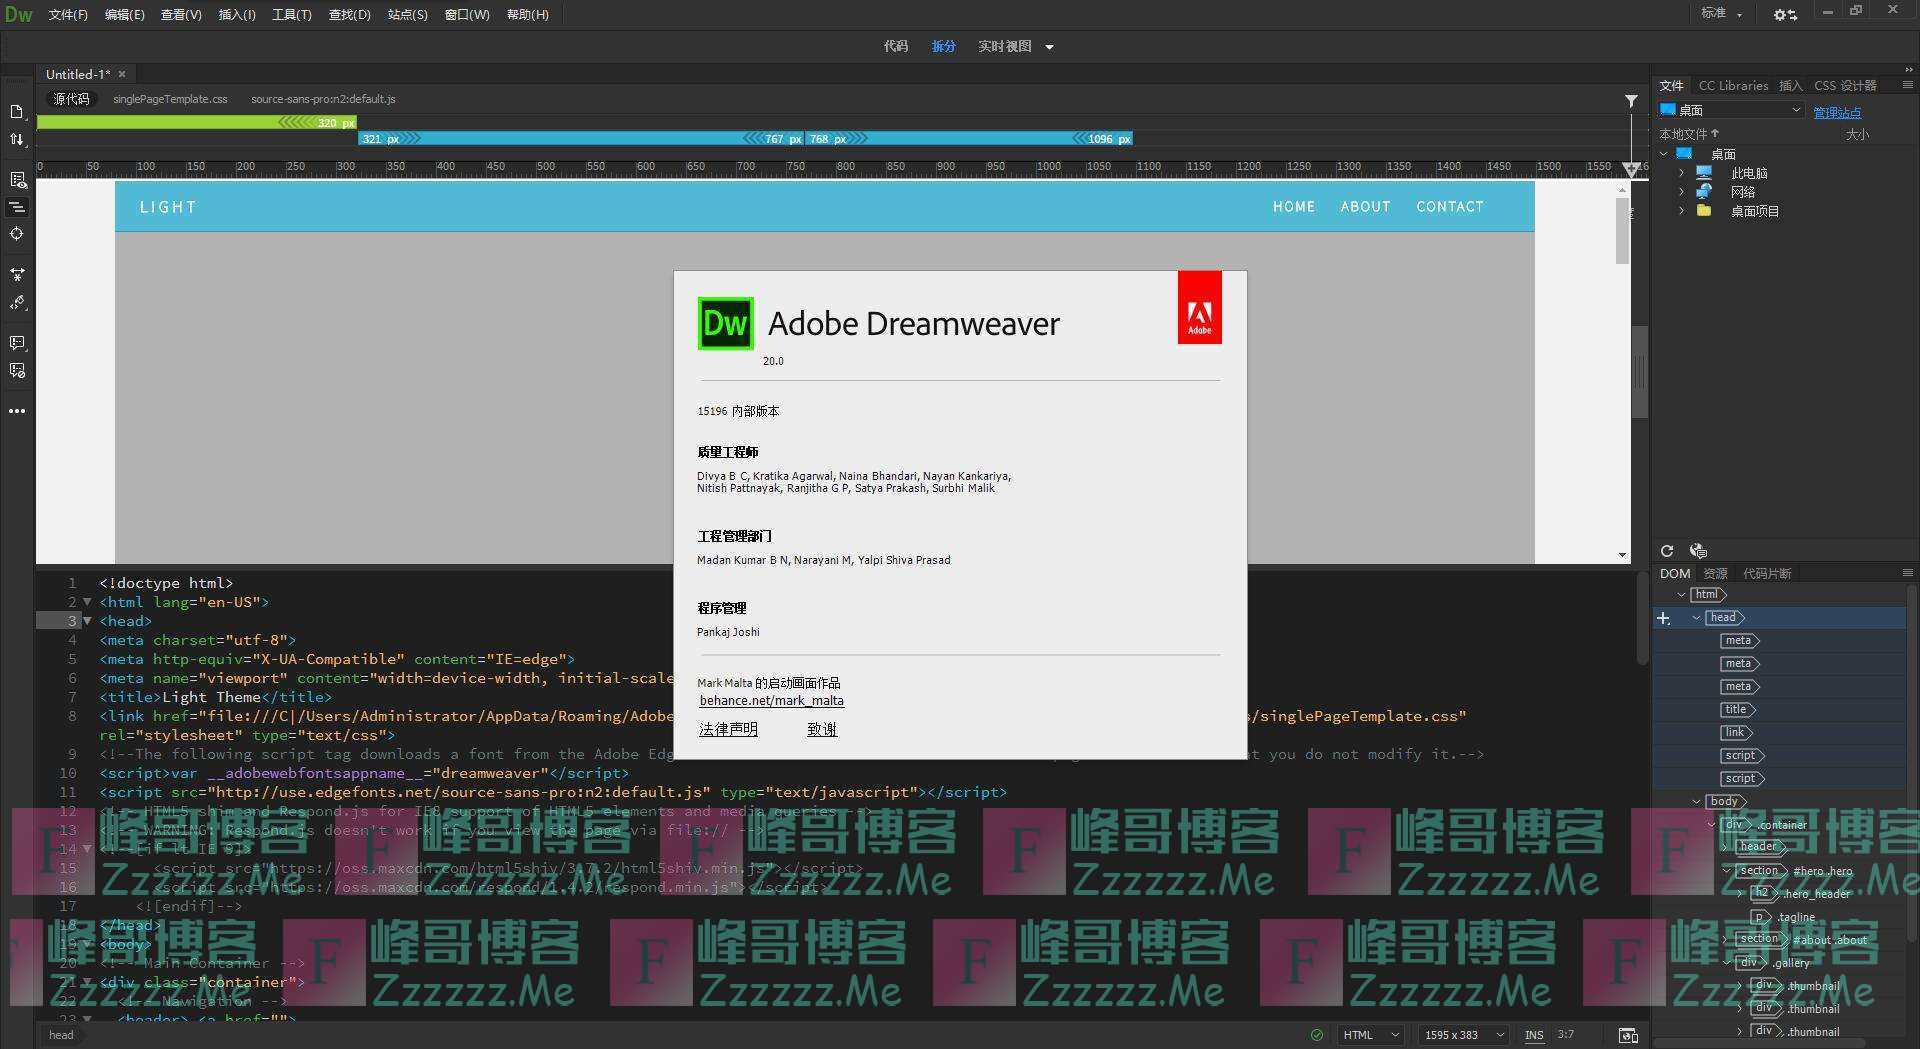Image resolution: width=1920 pixels, height=1049 pixels.
Task: Expand the 桌面项目 folder node
Action: 1681,211
